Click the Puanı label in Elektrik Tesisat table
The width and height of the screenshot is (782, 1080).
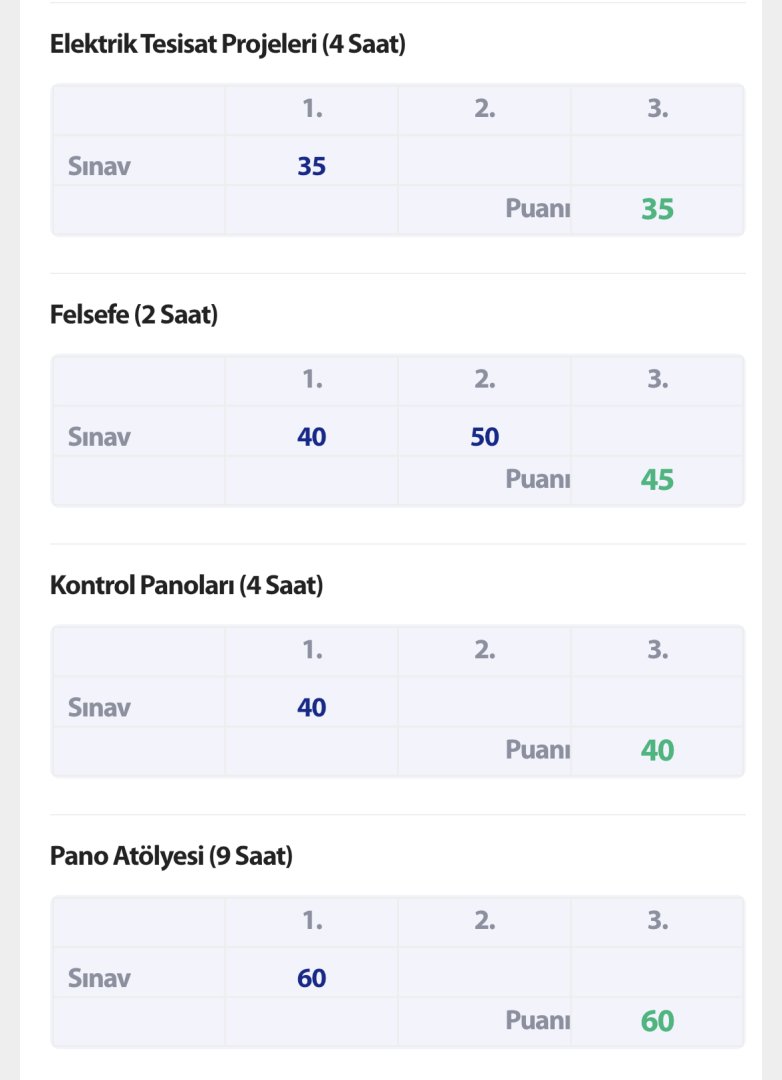(537, 209)
